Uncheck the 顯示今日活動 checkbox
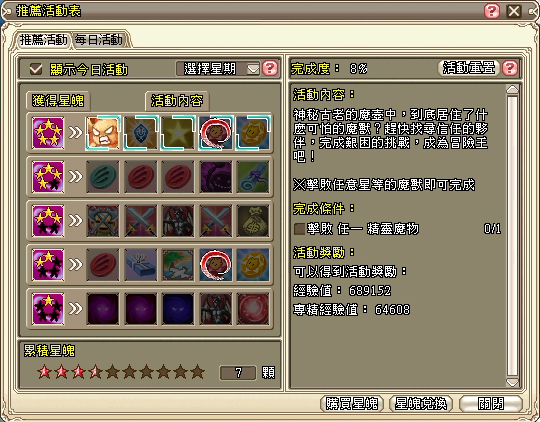 (36, 69)
